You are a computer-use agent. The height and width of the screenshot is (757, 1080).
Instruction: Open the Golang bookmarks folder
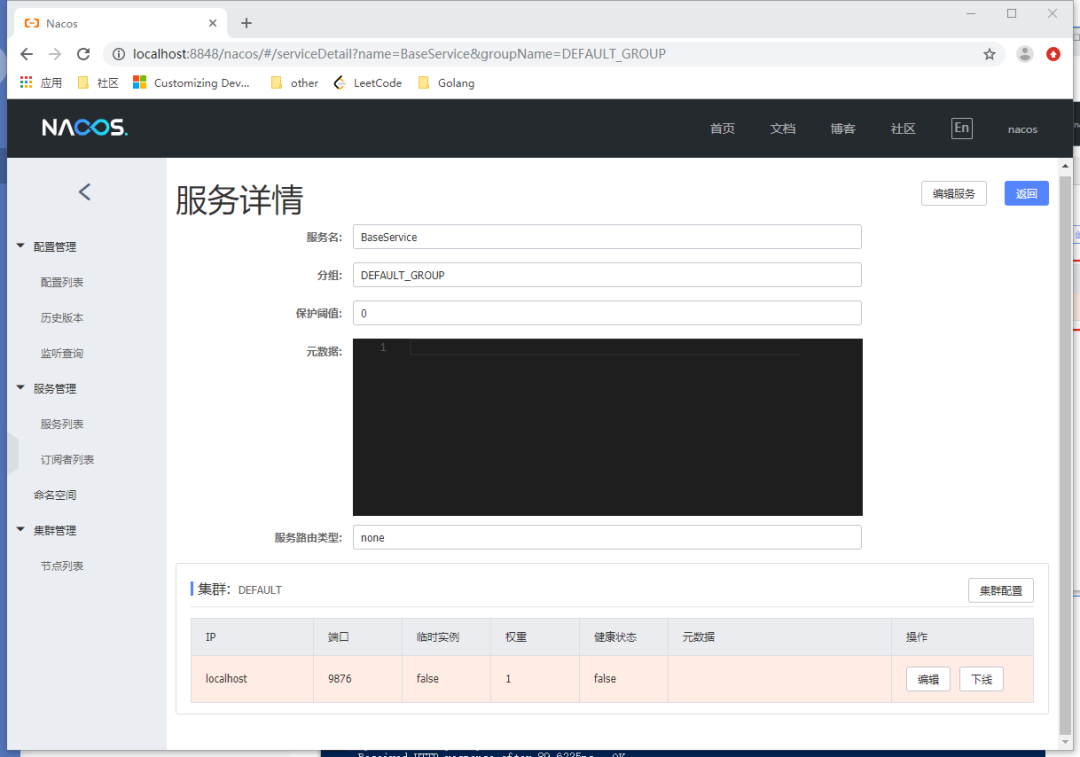coord(446,83)
